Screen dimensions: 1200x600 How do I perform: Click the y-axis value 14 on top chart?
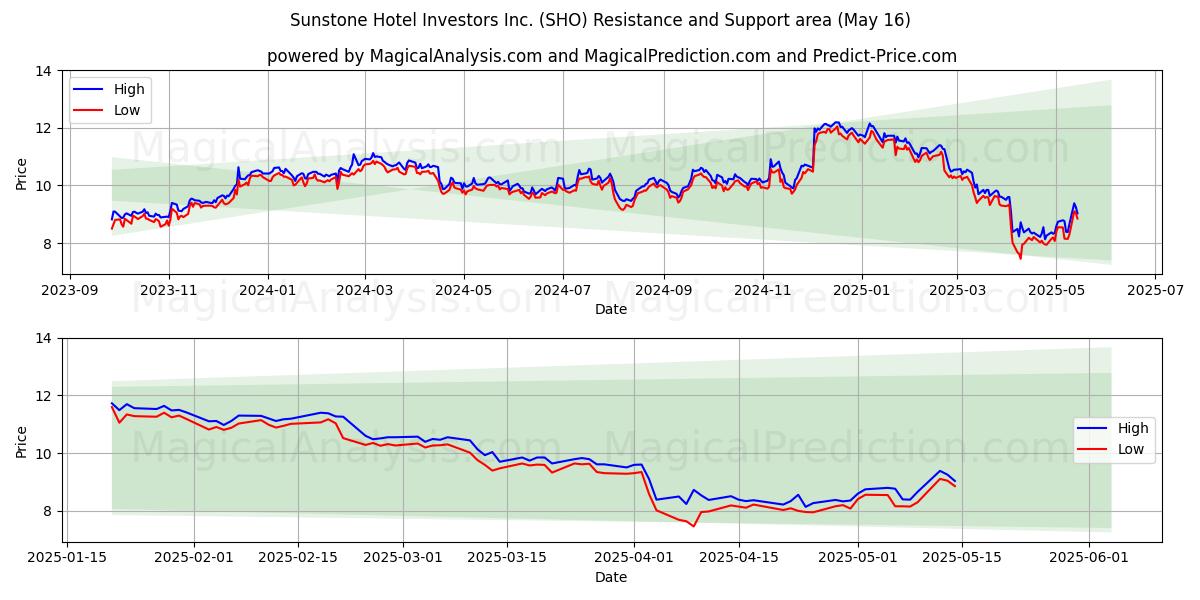pos(43,71)
